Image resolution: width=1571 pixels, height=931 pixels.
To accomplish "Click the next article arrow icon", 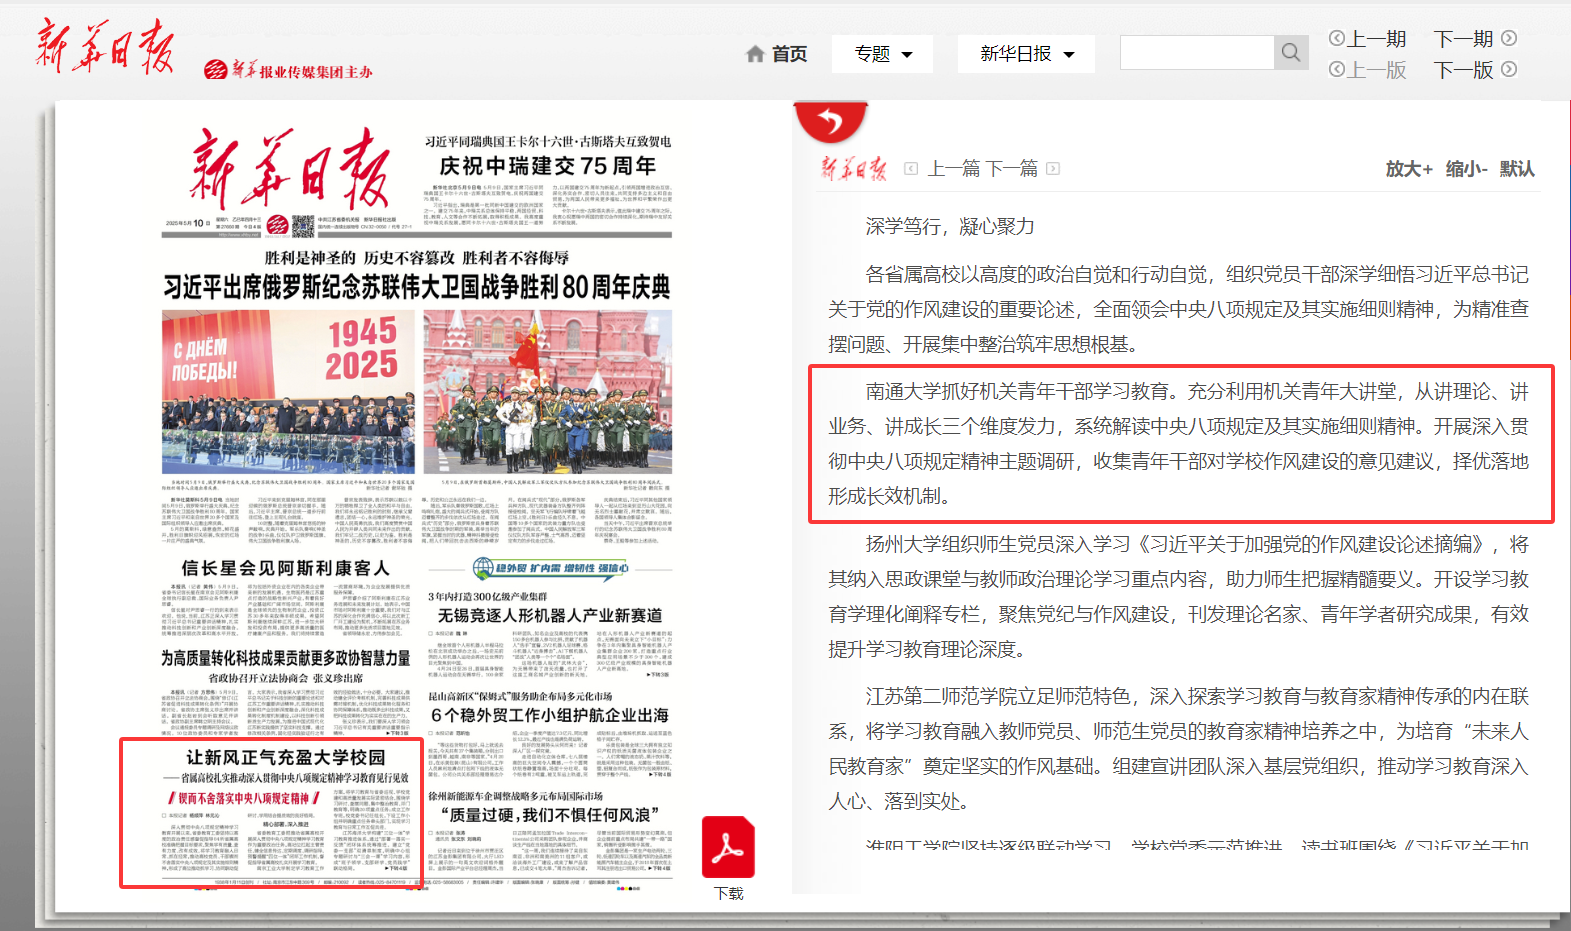I will [1053, 169].
